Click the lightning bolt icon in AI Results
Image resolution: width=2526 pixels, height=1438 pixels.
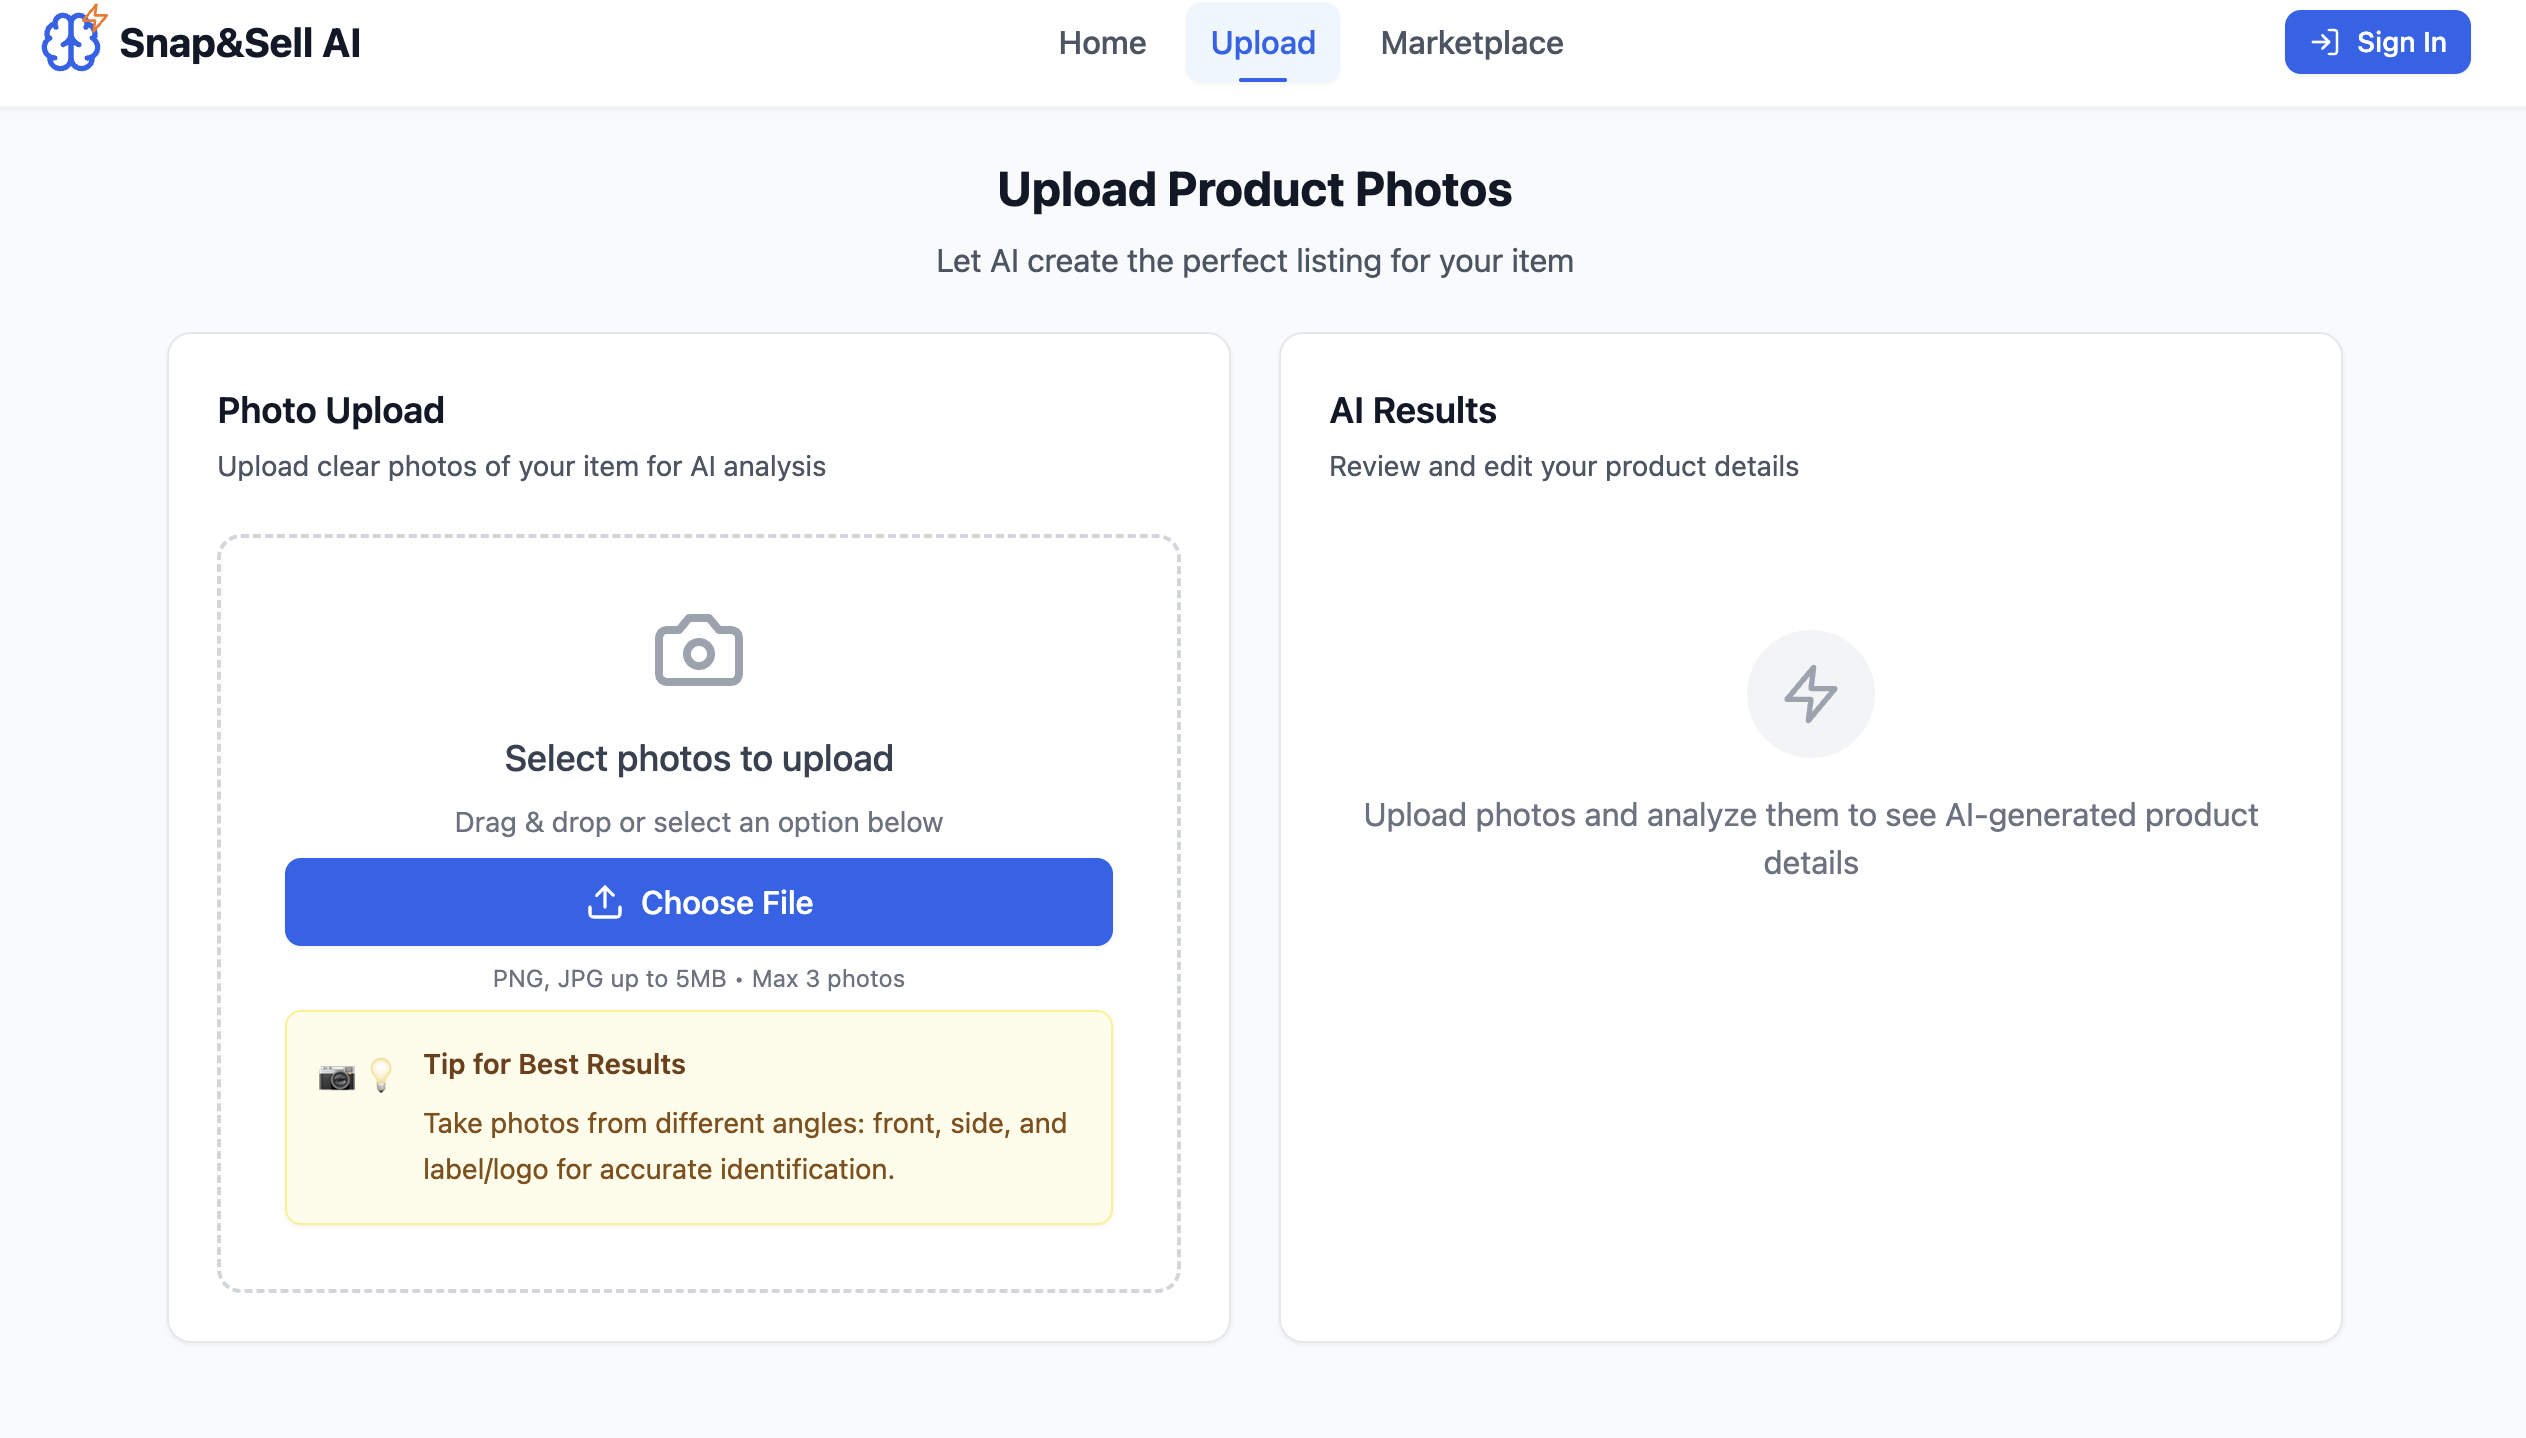click(x=1810, y=693)
